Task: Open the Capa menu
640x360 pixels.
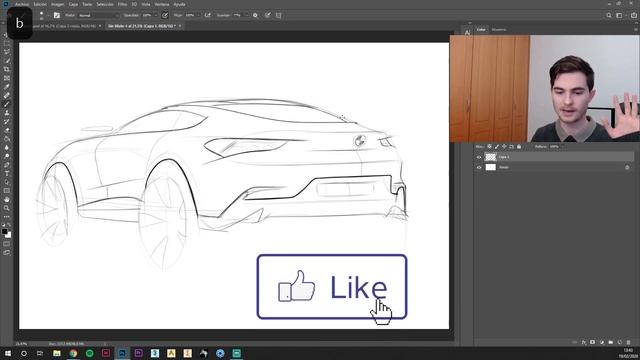Action: (73, 4)
